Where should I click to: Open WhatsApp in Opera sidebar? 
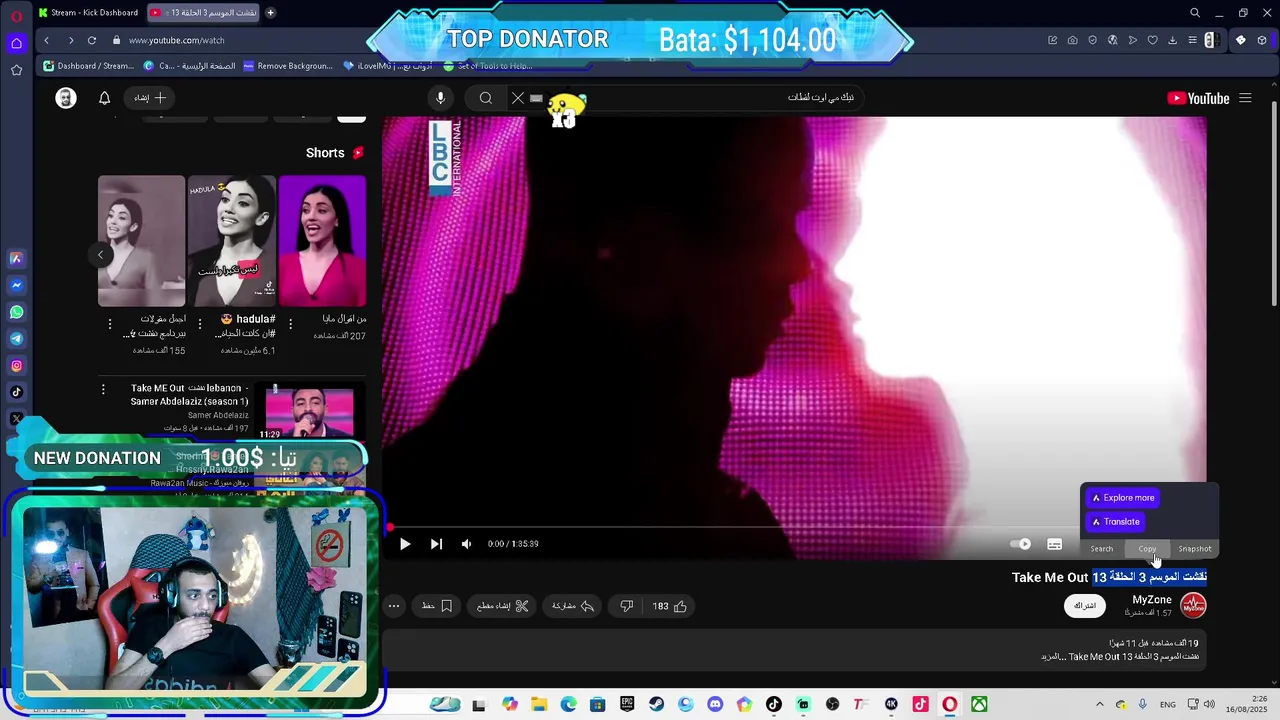16,312
